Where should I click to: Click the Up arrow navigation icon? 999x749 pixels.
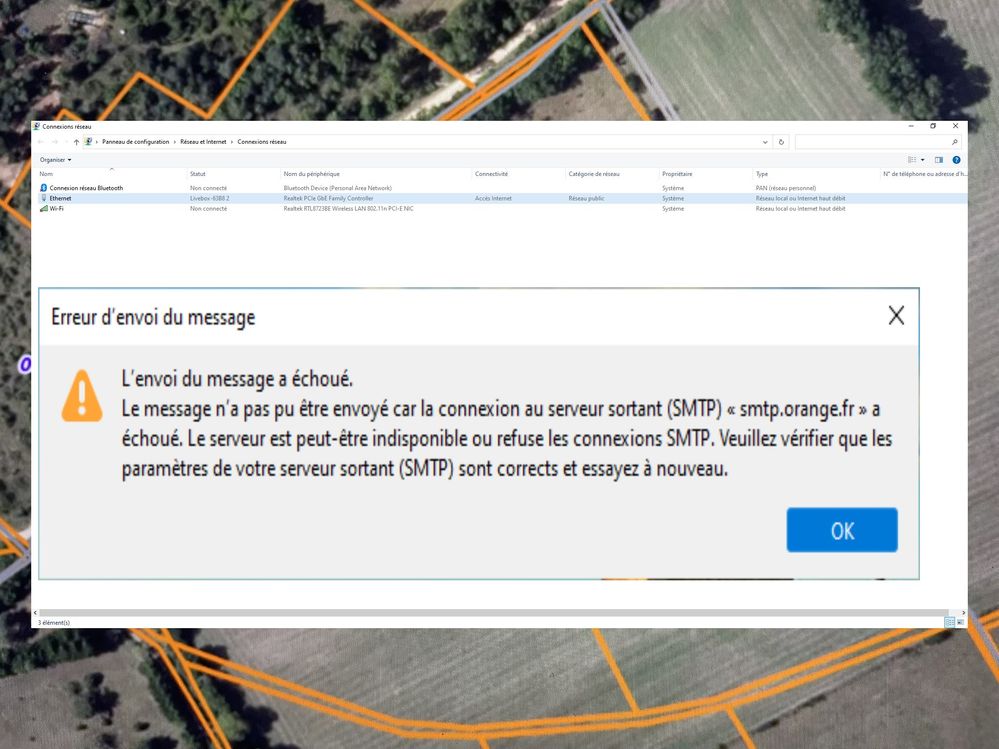(76, 142)
